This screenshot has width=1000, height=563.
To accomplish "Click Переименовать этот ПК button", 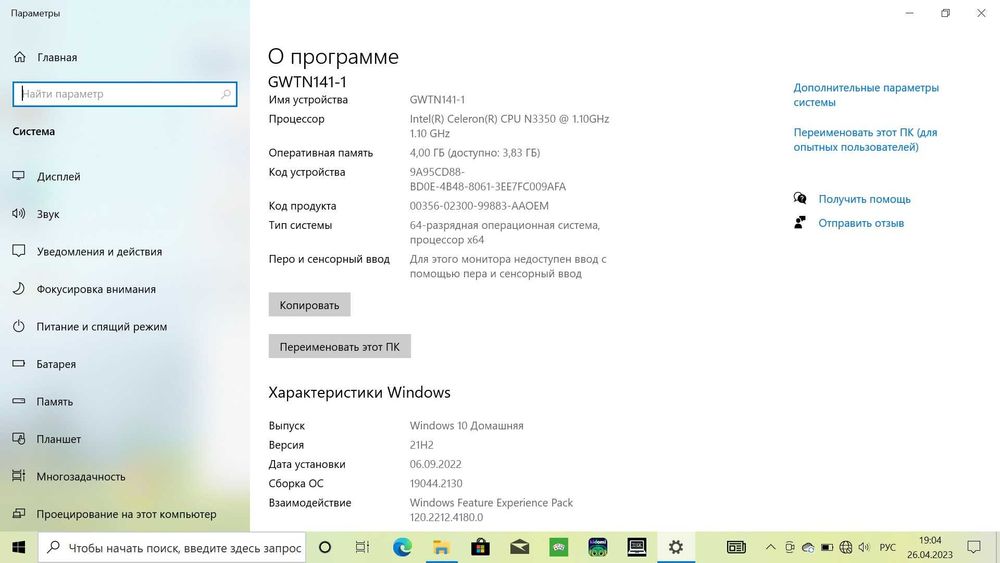I will pyautogui.click(x=339, y=347).
